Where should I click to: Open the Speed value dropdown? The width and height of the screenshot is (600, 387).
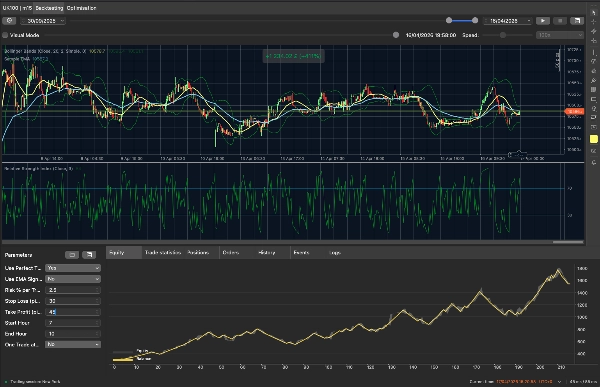pyautogui.click(x=559, y=35)
